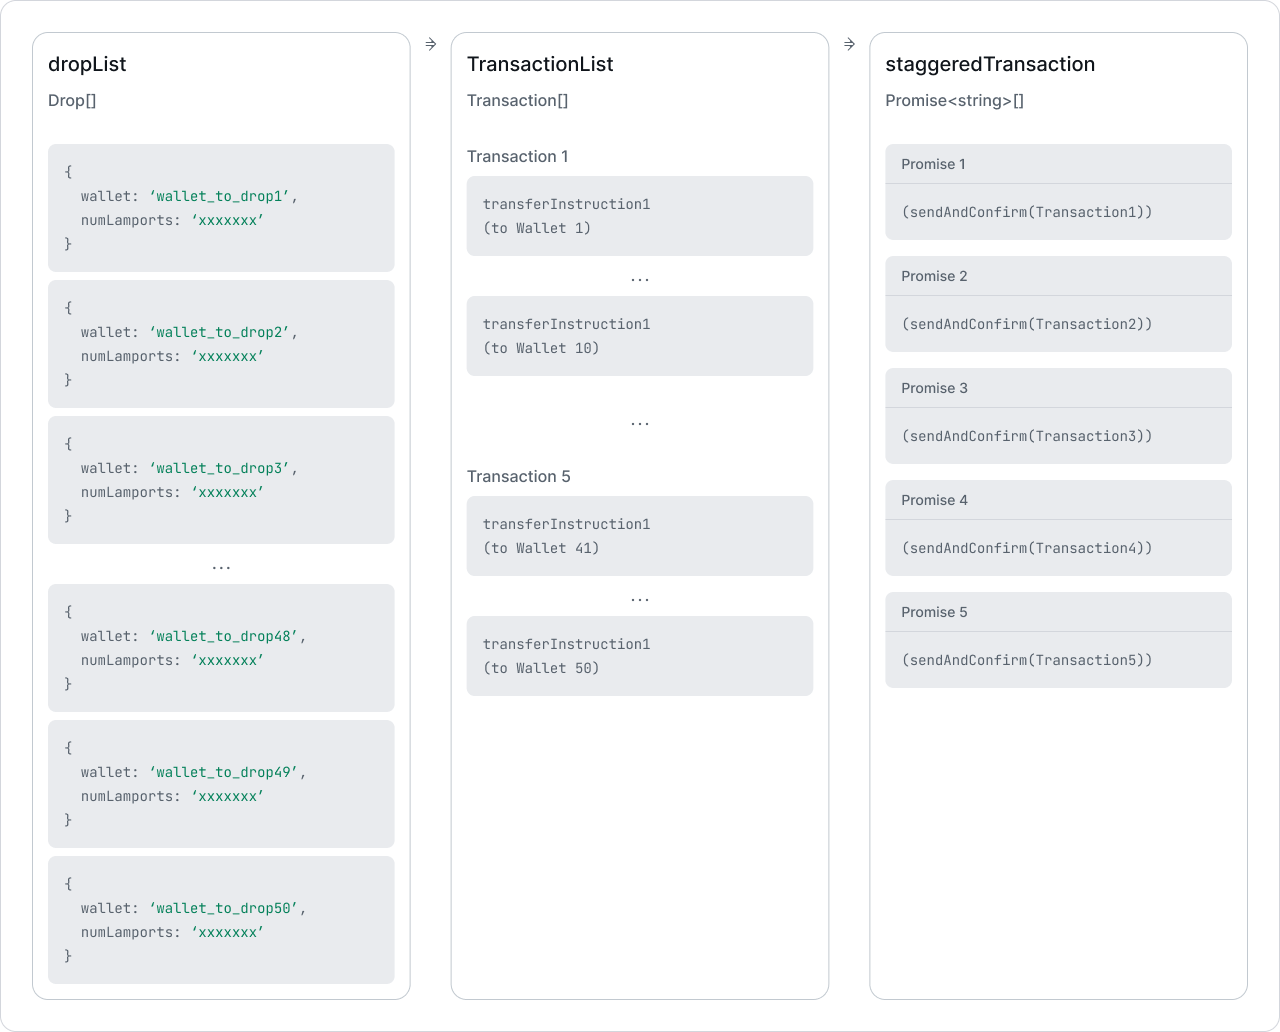Select the wallet_to_drop1 code block

(x=221, y=208)
